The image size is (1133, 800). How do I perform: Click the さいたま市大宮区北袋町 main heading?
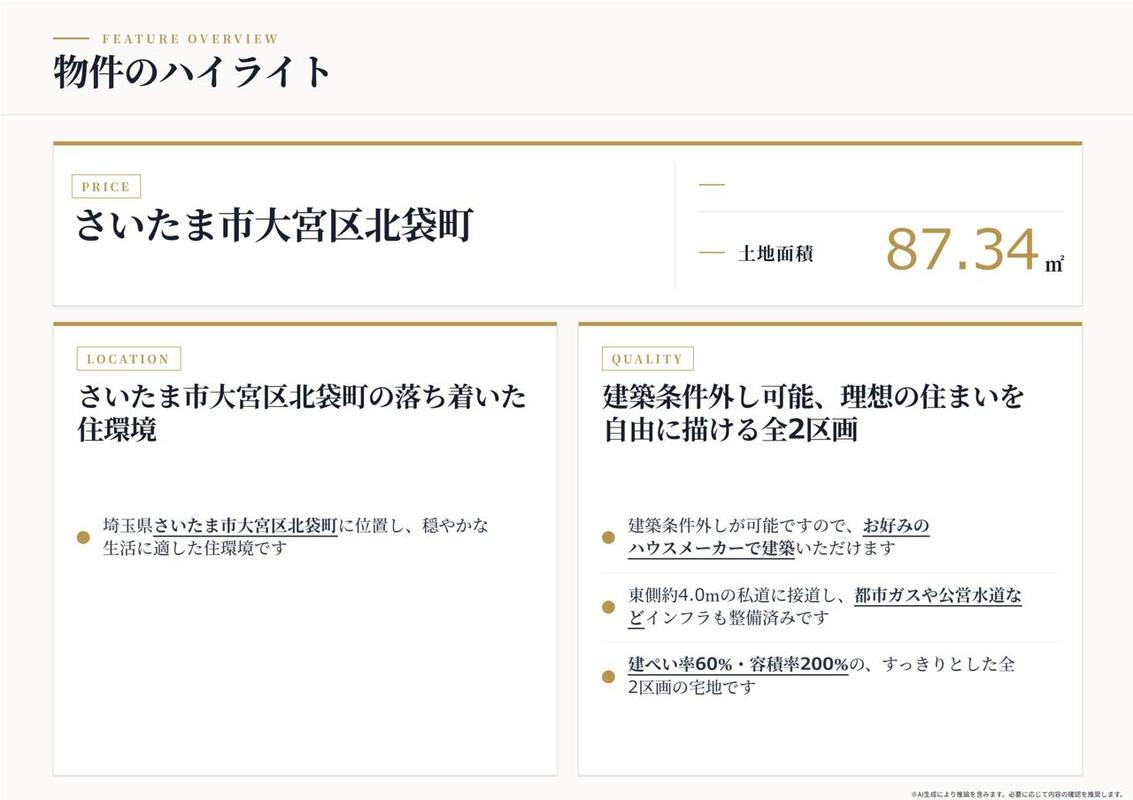click(275, 225)
